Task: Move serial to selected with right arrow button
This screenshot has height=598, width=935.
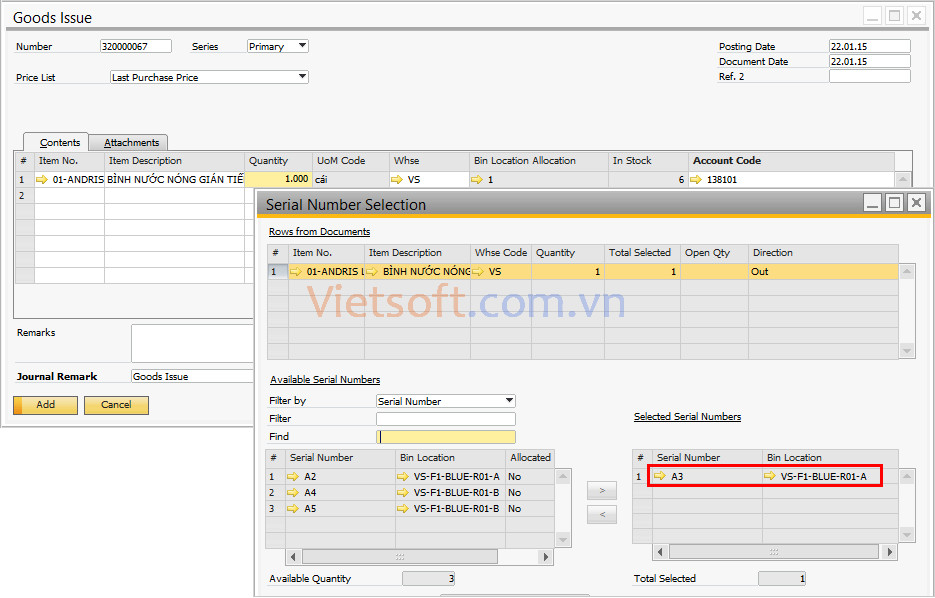Action: coord(601,491)
